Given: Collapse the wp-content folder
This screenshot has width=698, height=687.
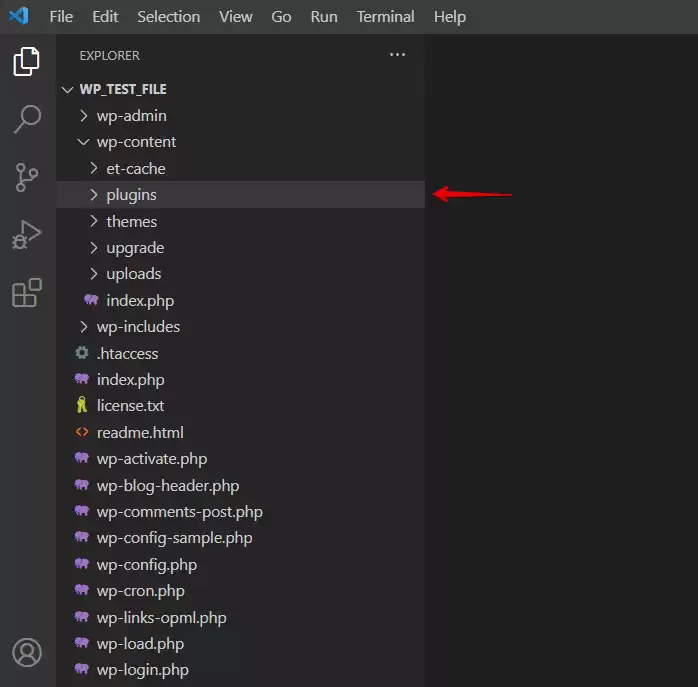Looking at the screenshot, I should 136,142.
